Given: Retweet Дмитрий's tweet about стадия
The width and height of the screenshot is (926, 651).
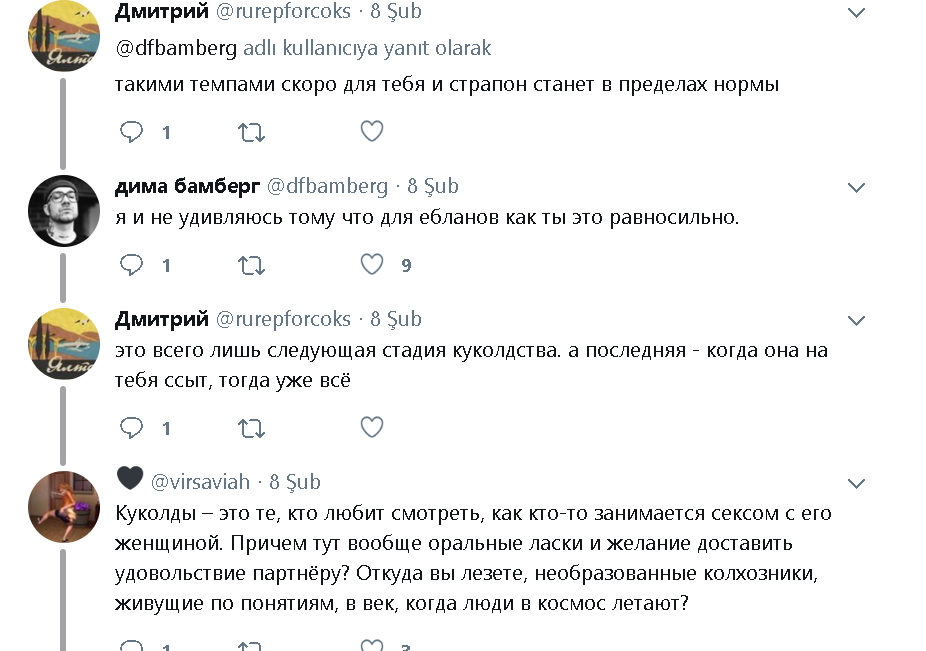Looking at the screenshot, I should tap(251, 428).
